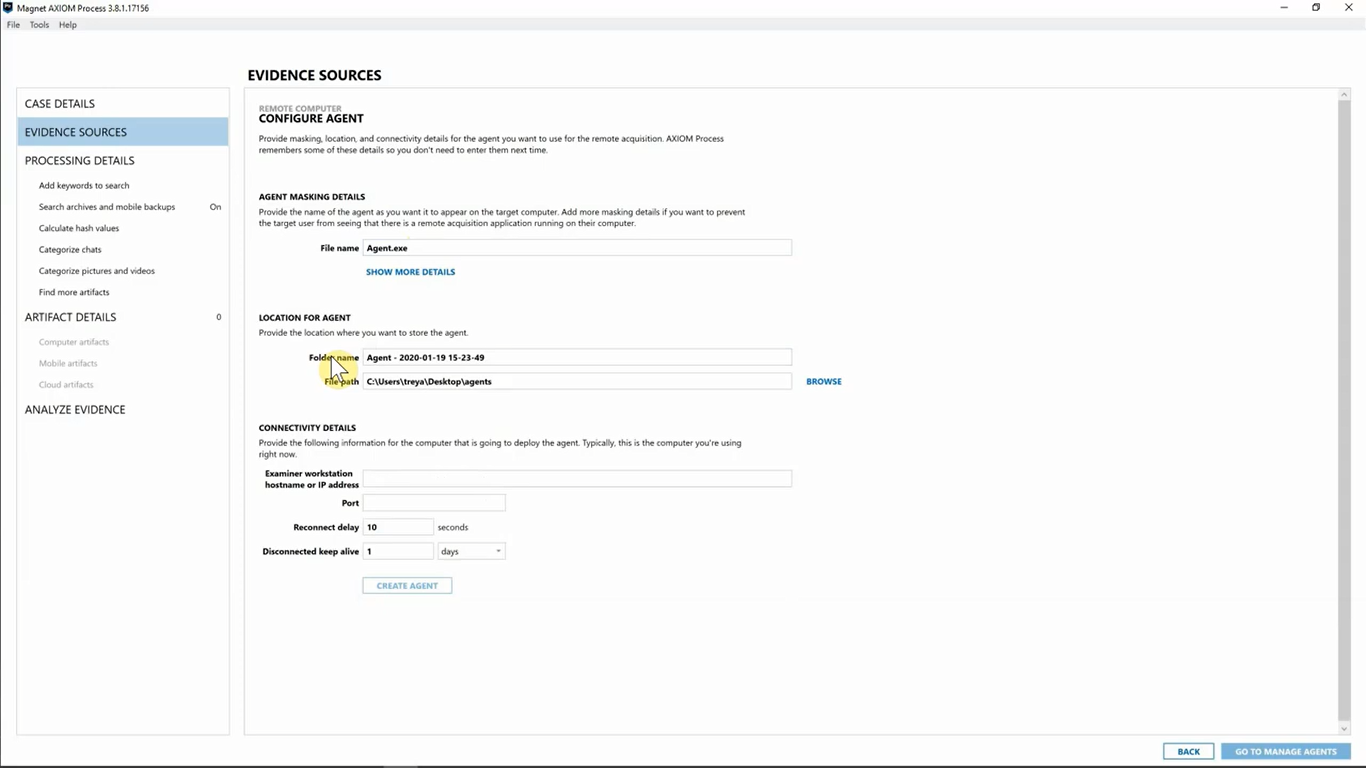Open the Processing Details section

[79, 160]
